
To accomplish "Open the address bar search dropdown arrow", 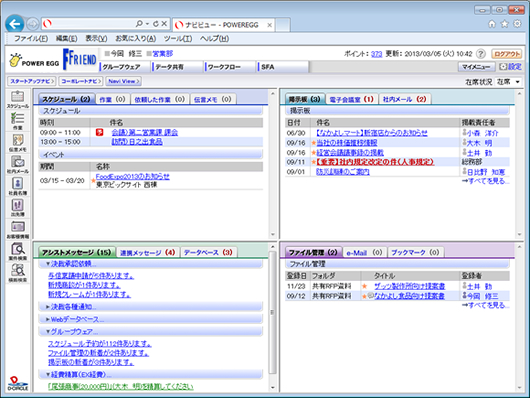I will 147,24.
